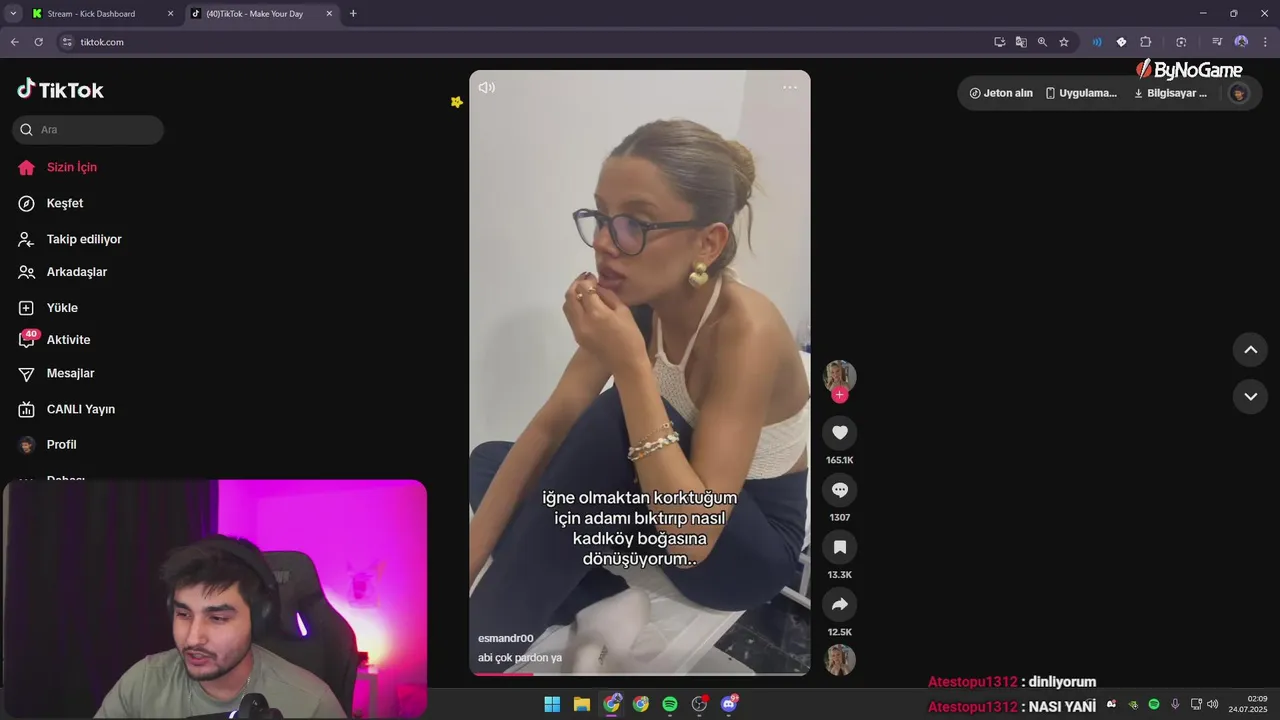Close the TikTok browser tab

pyautogui.click(x=329, y=14)
